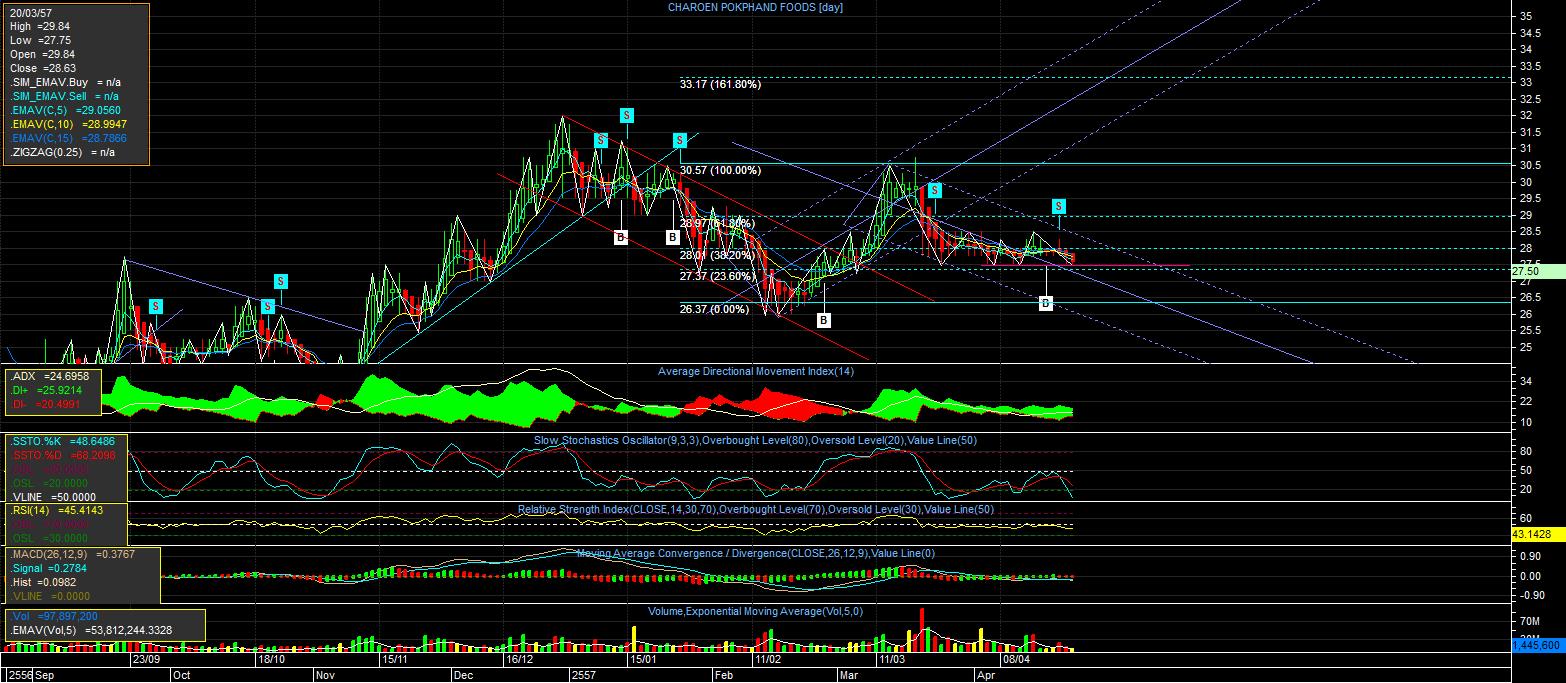
Task: Click the topmost S marker in January
Action: pyautogui.click(x=627, y=114)
